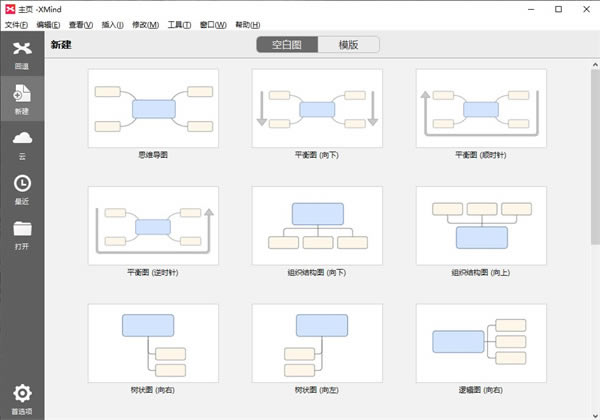The image size is (600, 420).
Task: Open the 云 cloud icon
Action: [x=21, y=139]
